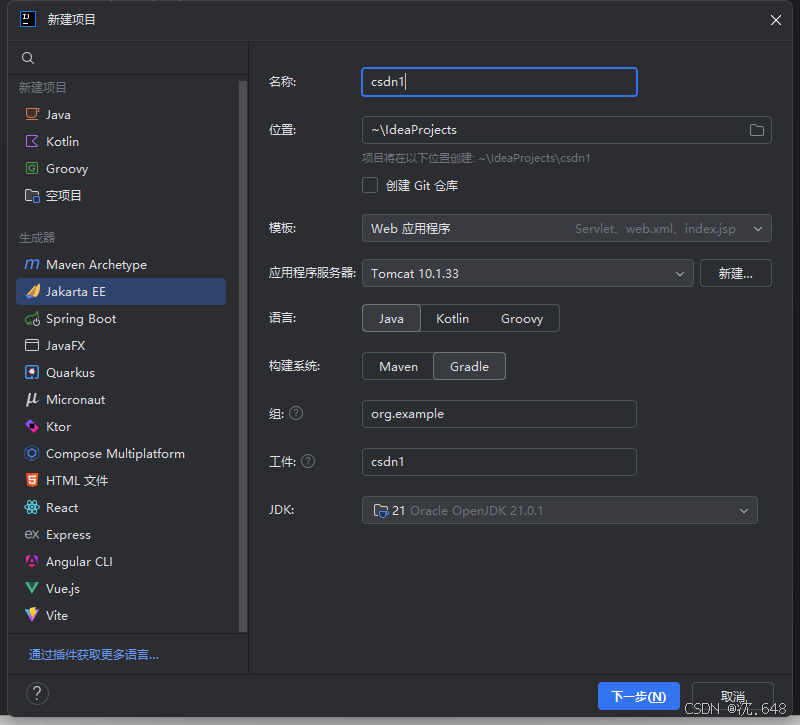Select Groovy as the language
Screen dimensions: 800x725
[521, 318]
